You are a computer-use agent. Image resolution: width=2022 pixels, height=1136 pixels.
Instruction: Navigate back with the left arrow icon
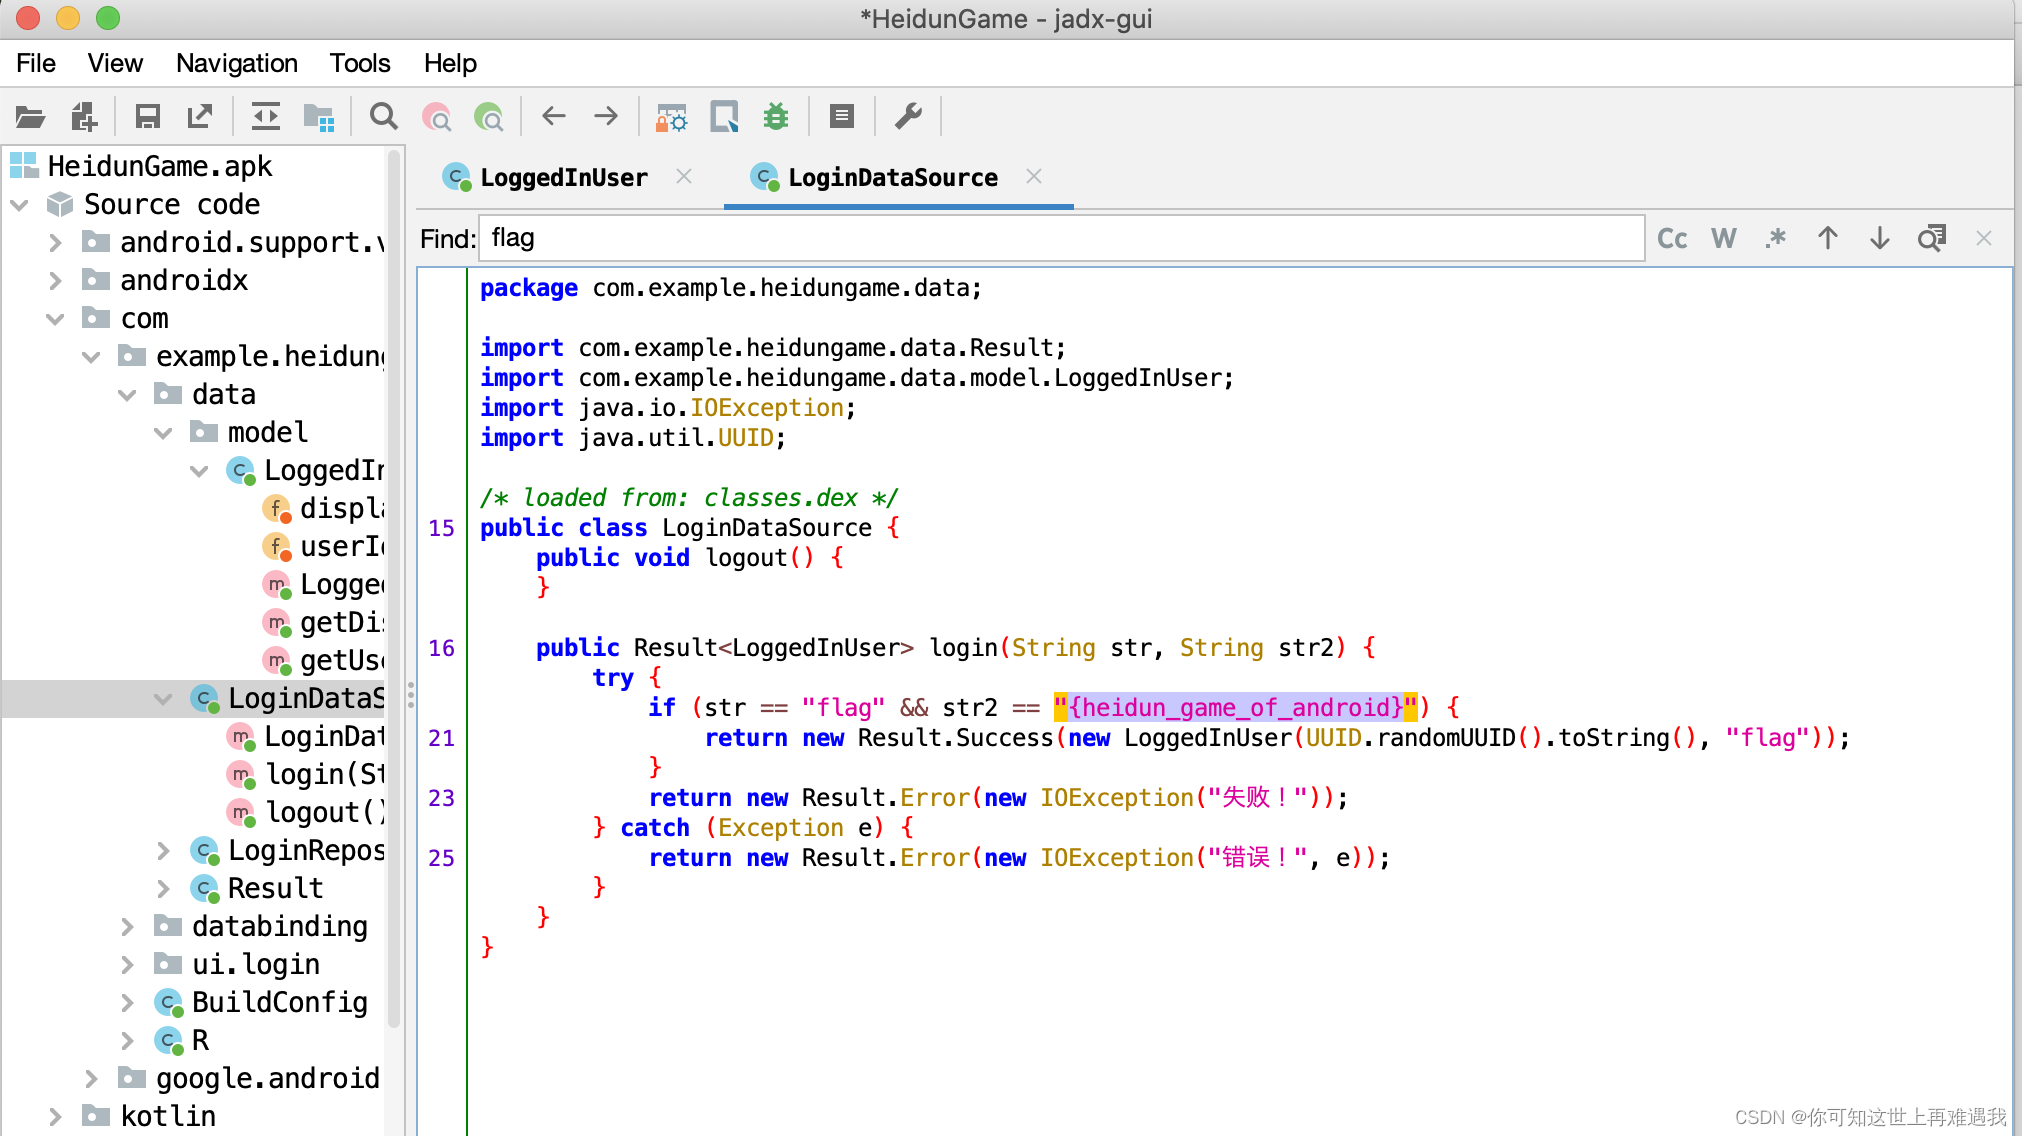[x=554, y=117]
